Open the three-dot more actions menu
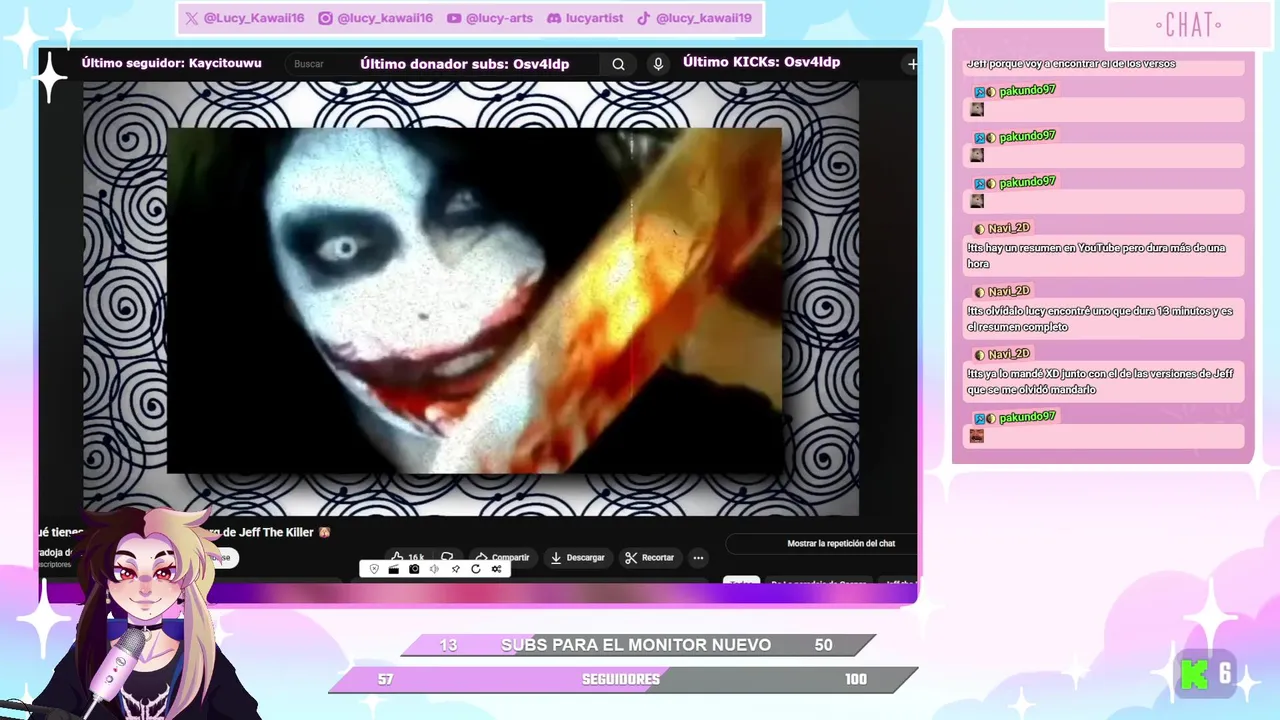This screenshot has height=720, width=1280. [698, 557]
